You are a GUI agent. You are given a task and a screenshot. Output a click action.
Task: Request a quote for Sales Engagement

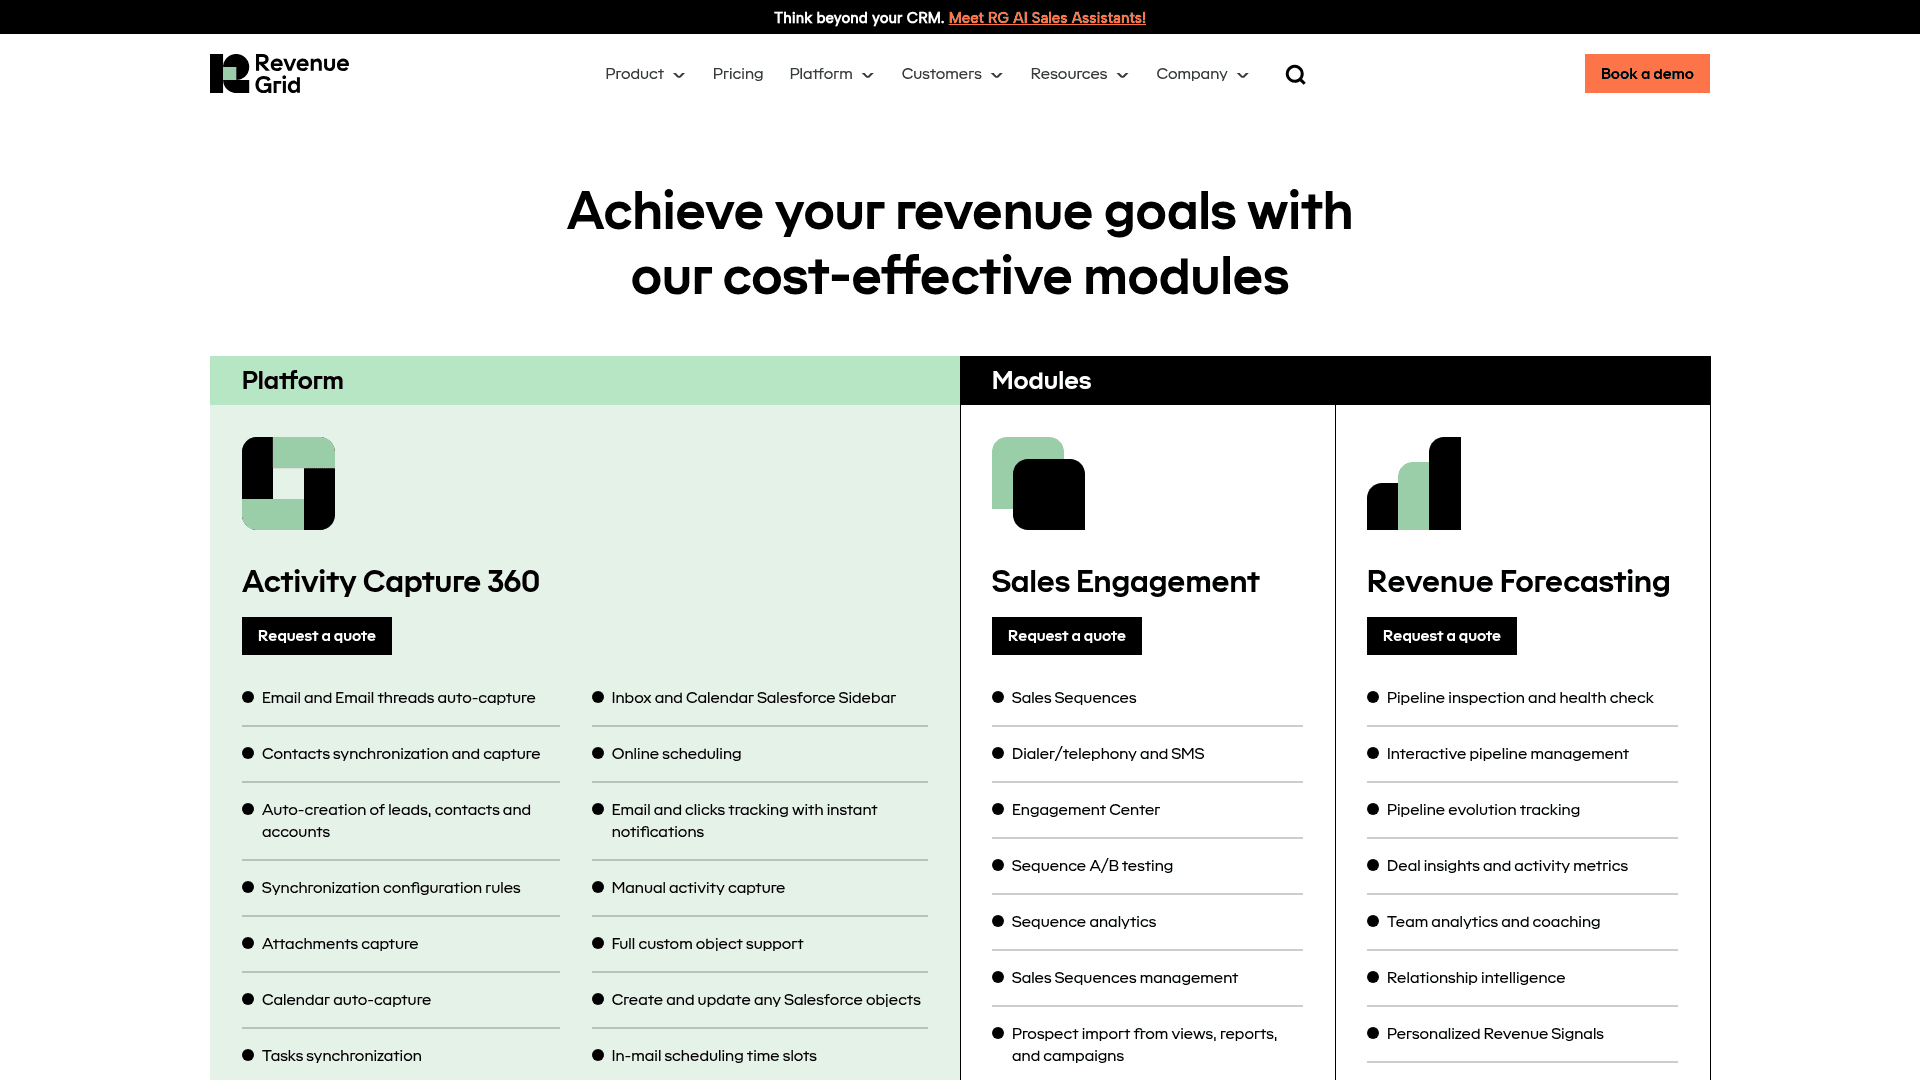coord(1067,636)
